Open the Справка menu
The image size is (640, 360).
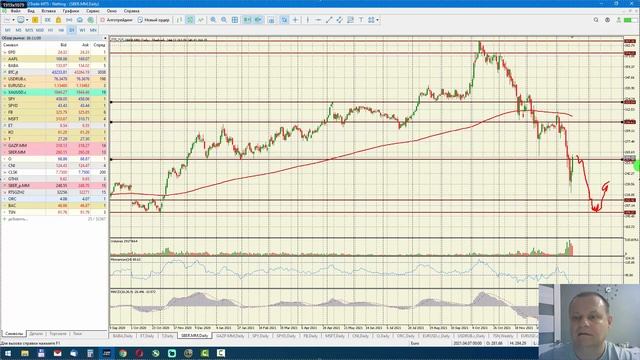click(131, 11)
